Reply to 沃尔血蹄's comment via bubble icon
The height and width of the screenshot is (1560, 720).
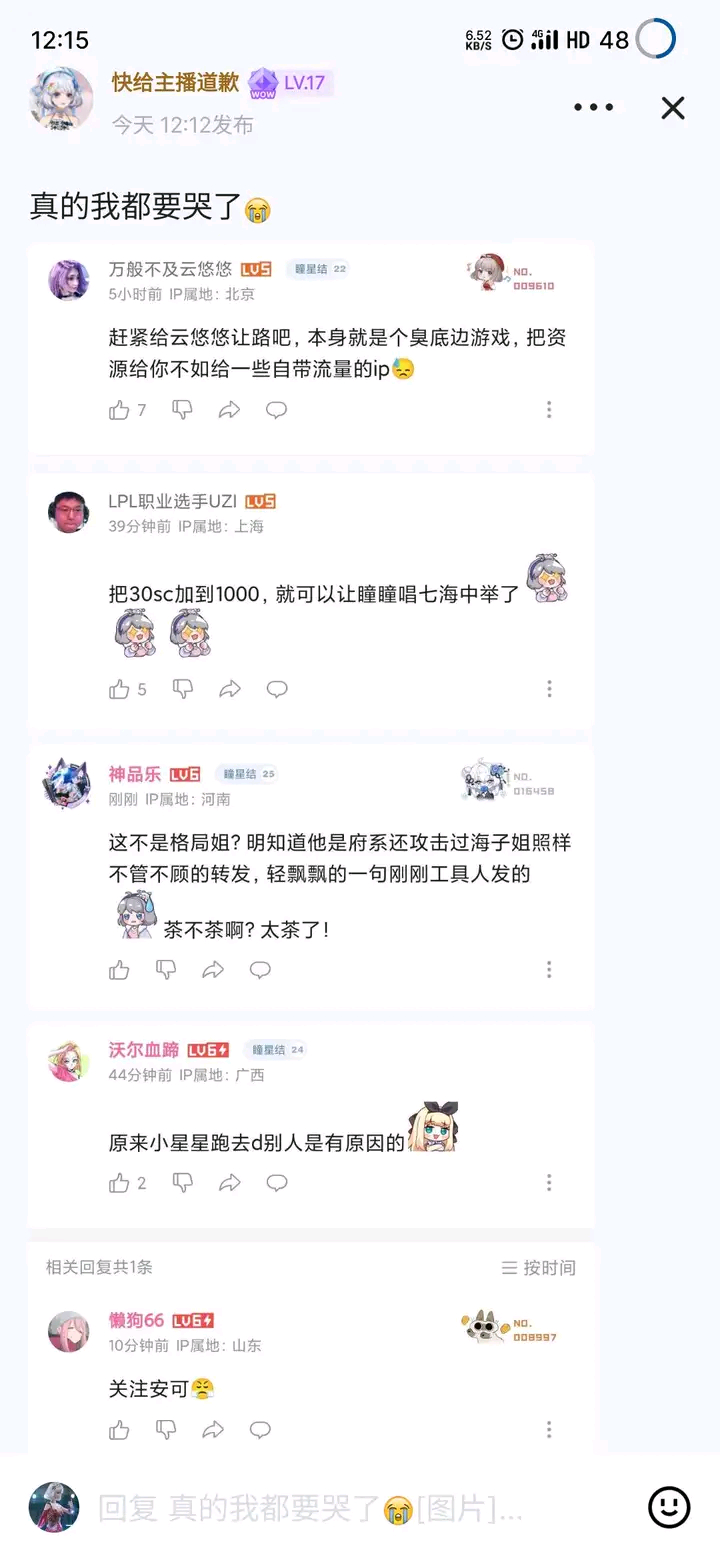point(277,1183)
